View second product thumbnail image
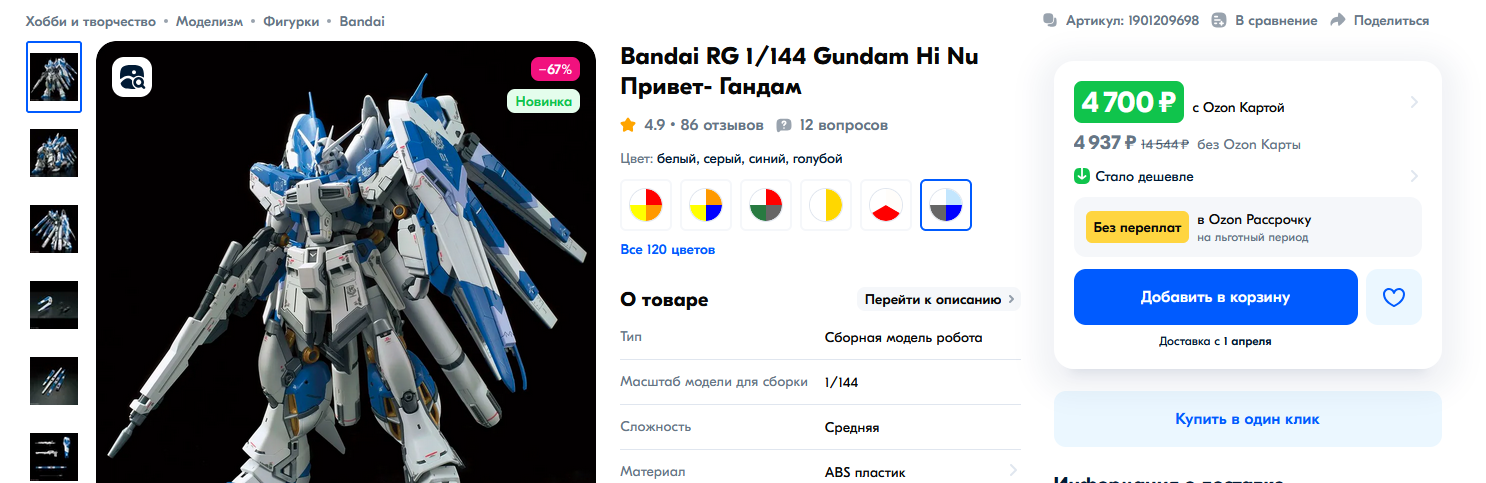1486x483 pixels. tap(54, 153)
